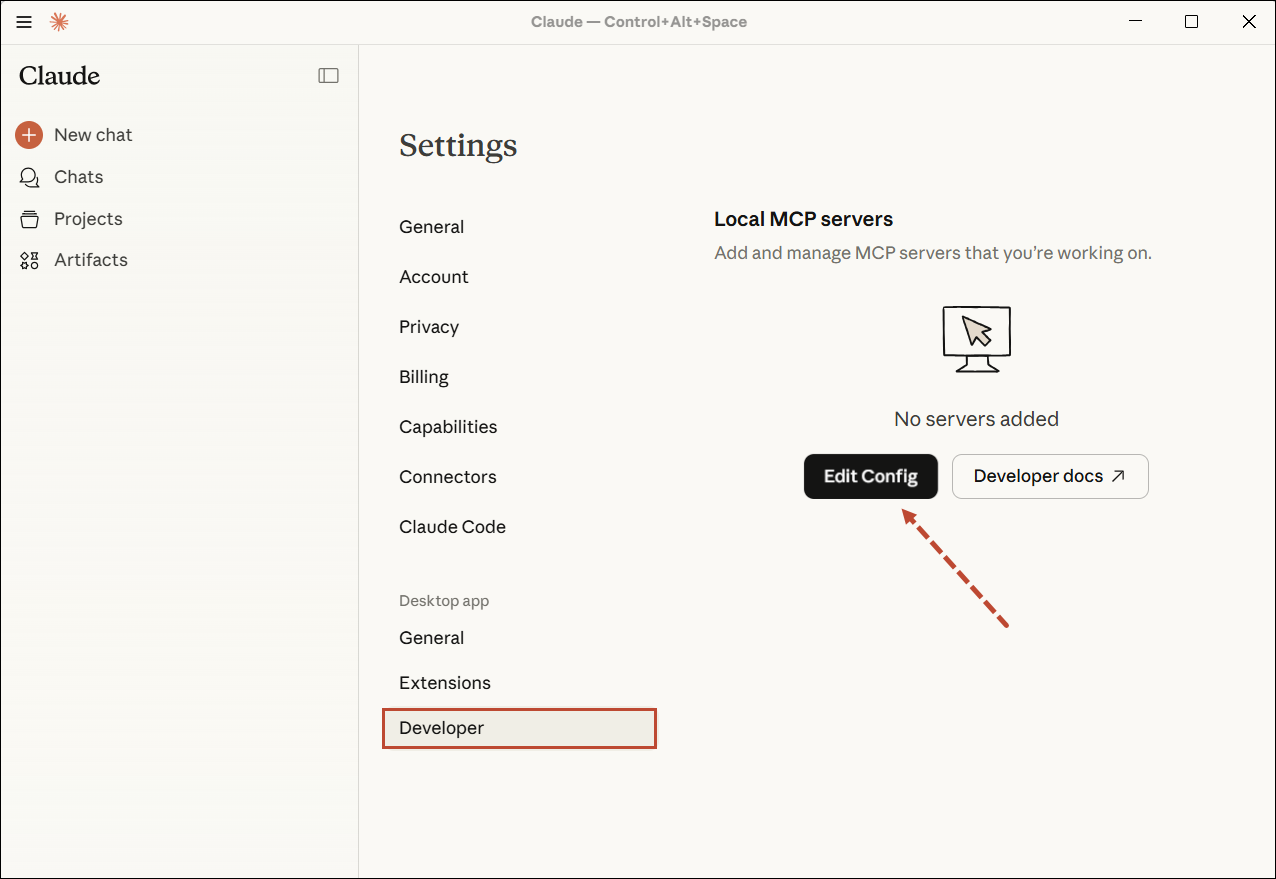The image size is (1276, 879).
Task: Click the Edit Config button
Action: point(871,476)
